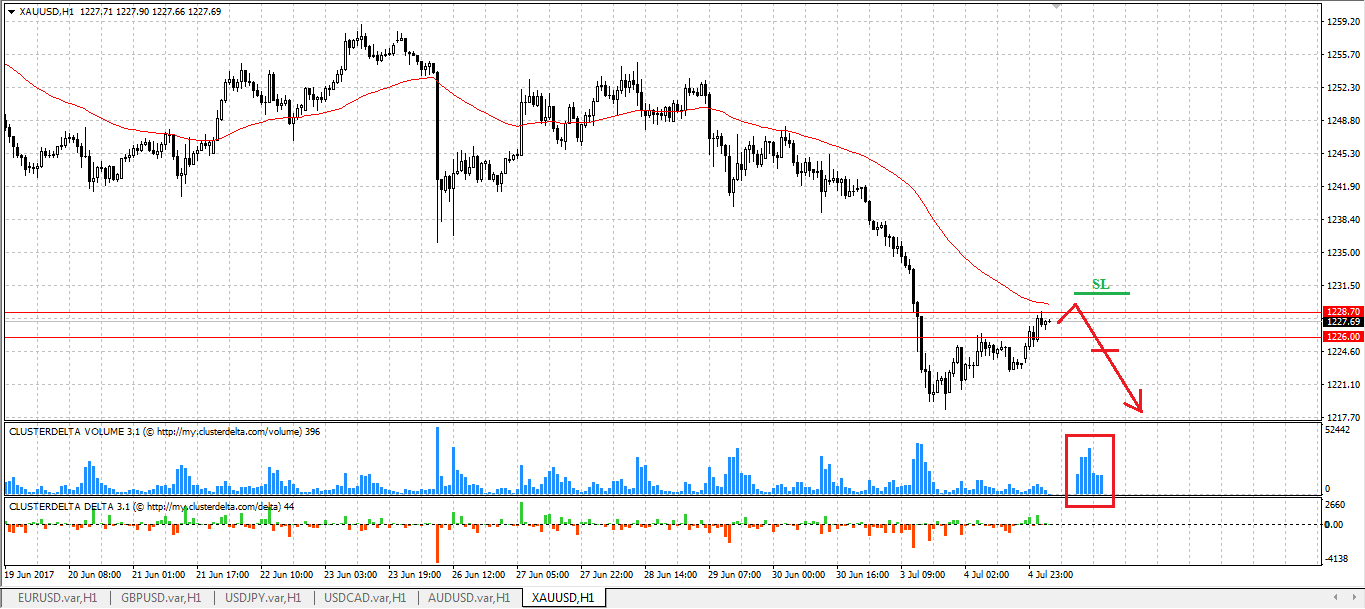Click the arrow before XAUUSD,H1 chart title

pyautogui.click(x=11, y=11)
